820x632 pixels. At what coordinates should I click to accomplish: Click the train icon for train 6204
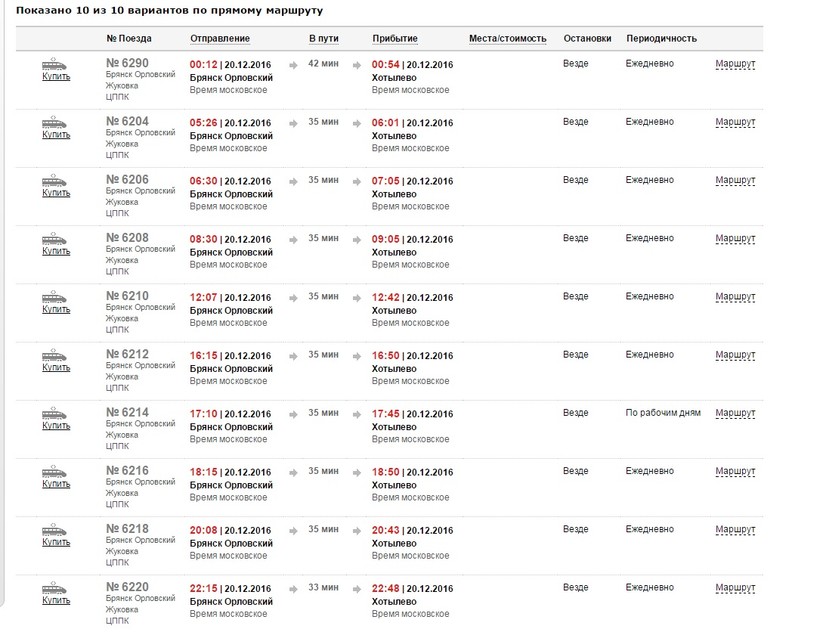coord(55,123)
